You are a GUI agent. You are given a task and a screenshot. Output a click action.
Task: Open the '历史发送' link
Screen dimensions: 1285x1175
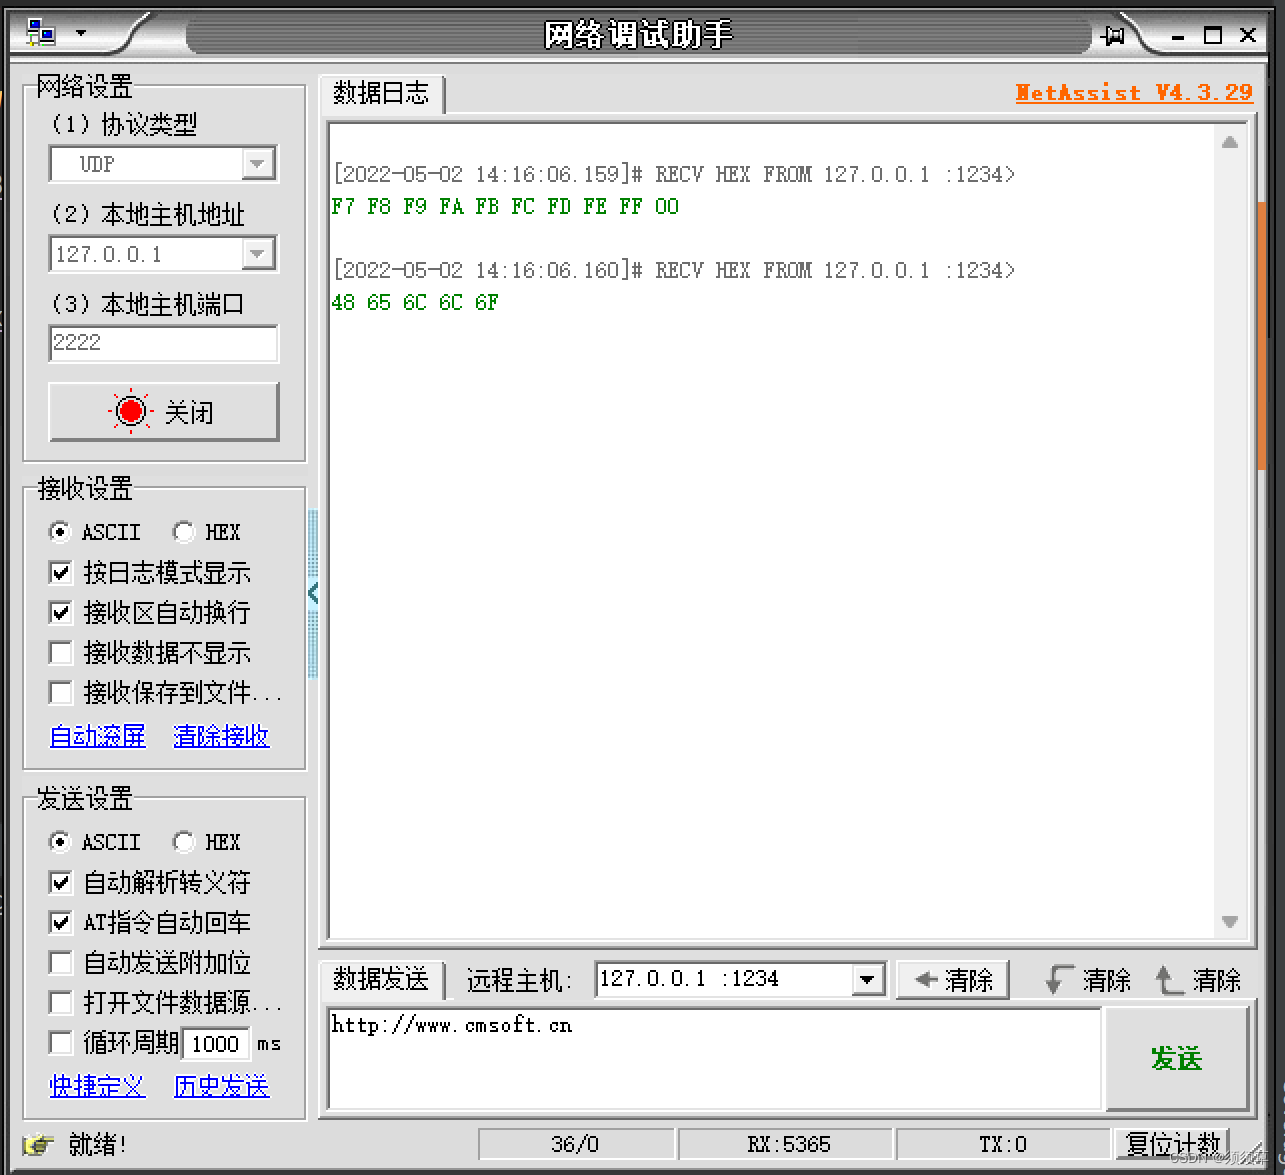click(221, 1086)
